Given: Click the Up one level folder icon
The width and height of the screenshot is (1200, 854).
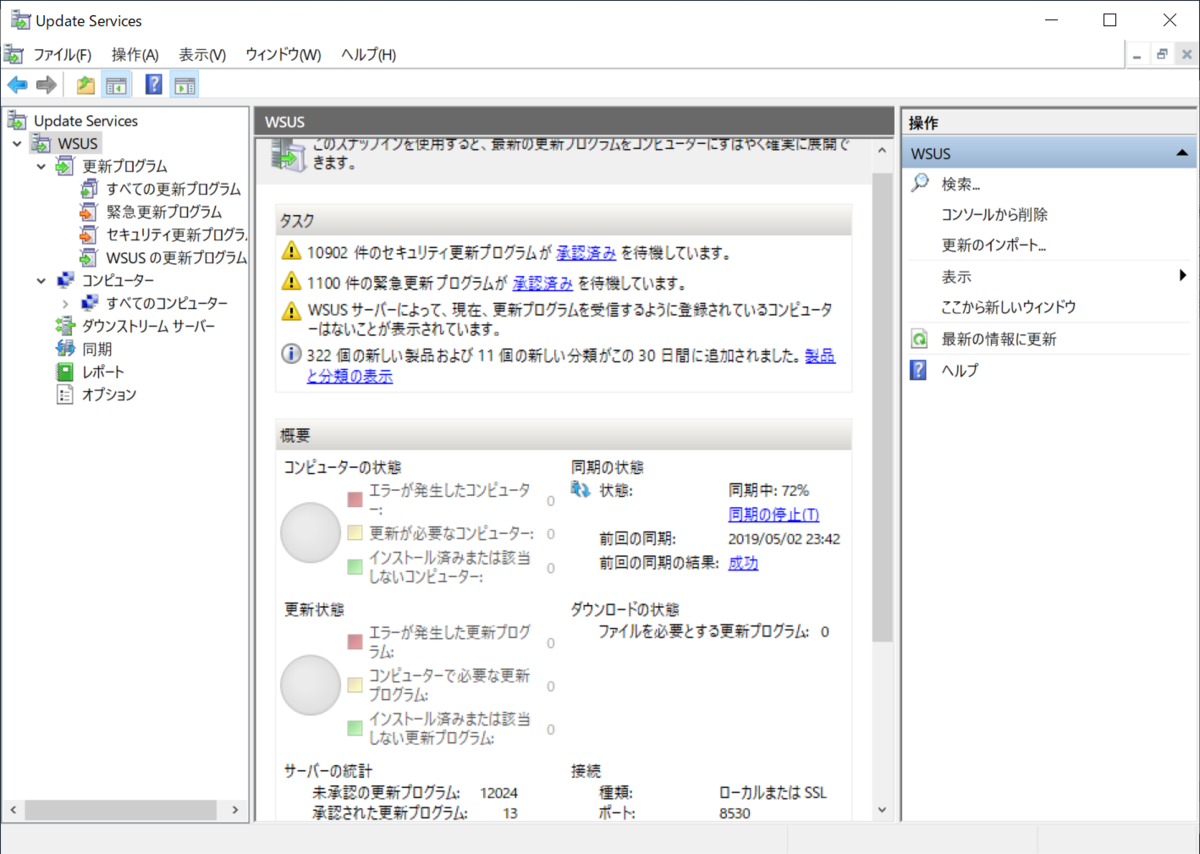Looking at the screenshot, I should [x=86, y=85].
